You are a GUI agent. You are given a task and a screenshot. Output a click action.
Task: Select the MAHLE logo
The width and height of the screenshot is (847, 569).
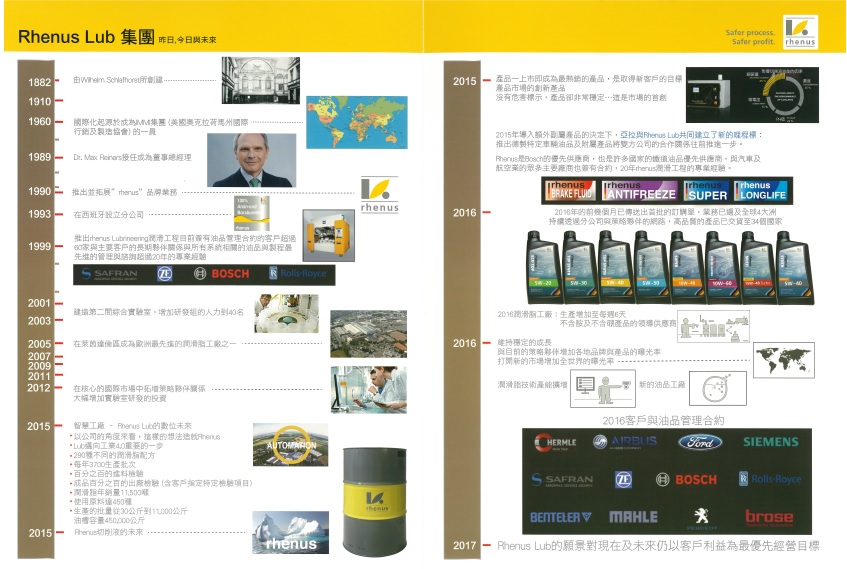coord(633,517)
